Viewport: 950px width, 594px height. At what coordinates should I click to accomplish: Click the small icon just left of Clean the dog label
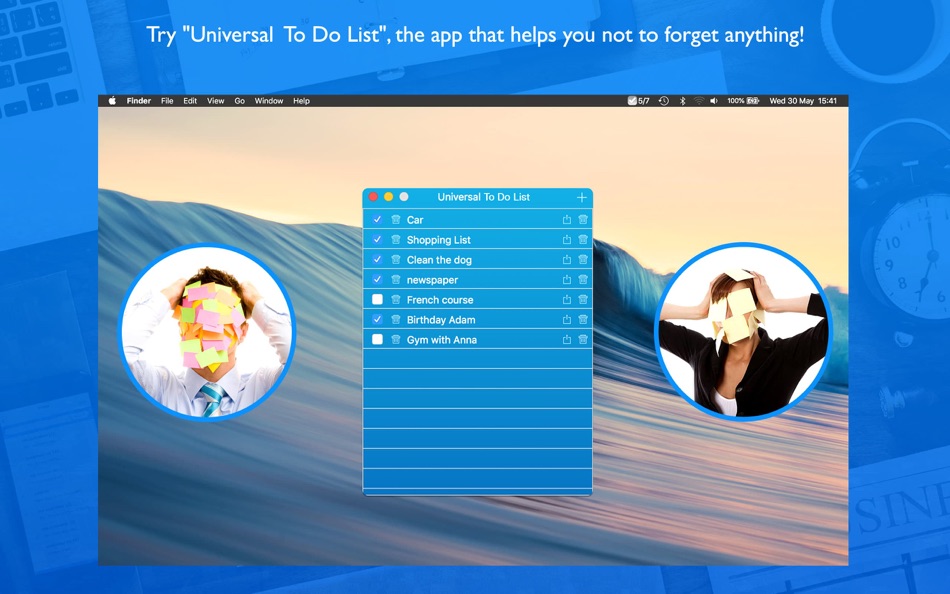coord(396,259)
